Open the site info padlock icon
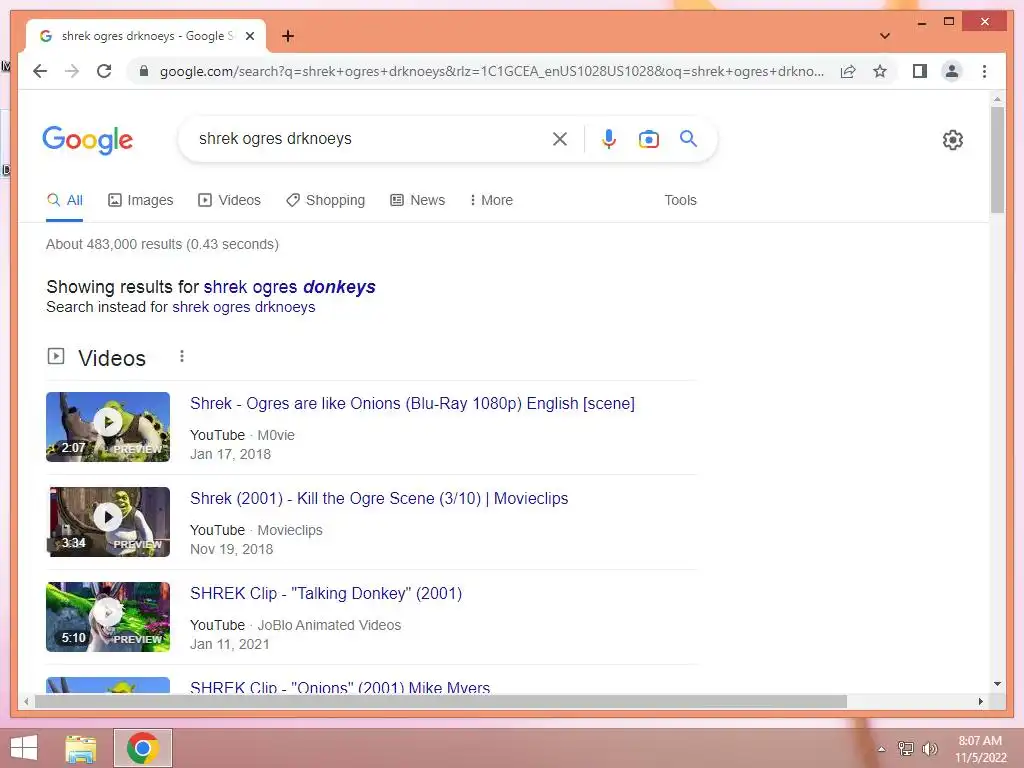 click(144, 71)
